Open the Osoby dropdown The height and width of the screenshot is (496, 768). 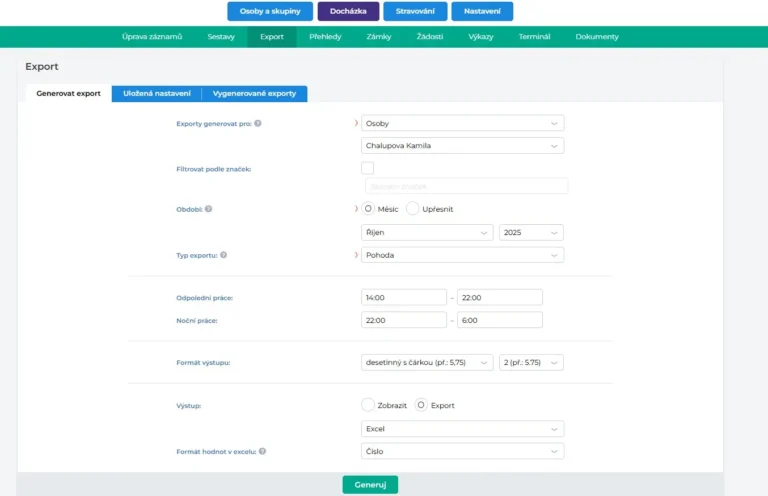462,123
